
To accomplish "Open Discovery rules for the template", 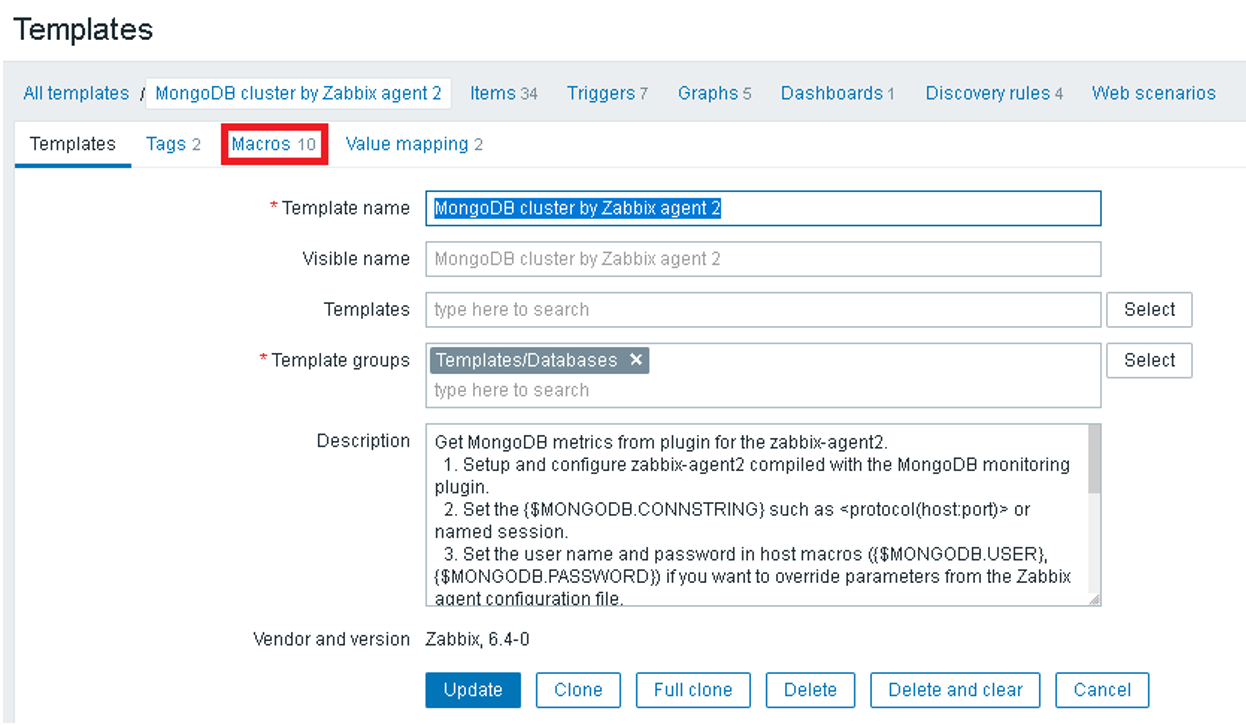I will coord(994,93).
